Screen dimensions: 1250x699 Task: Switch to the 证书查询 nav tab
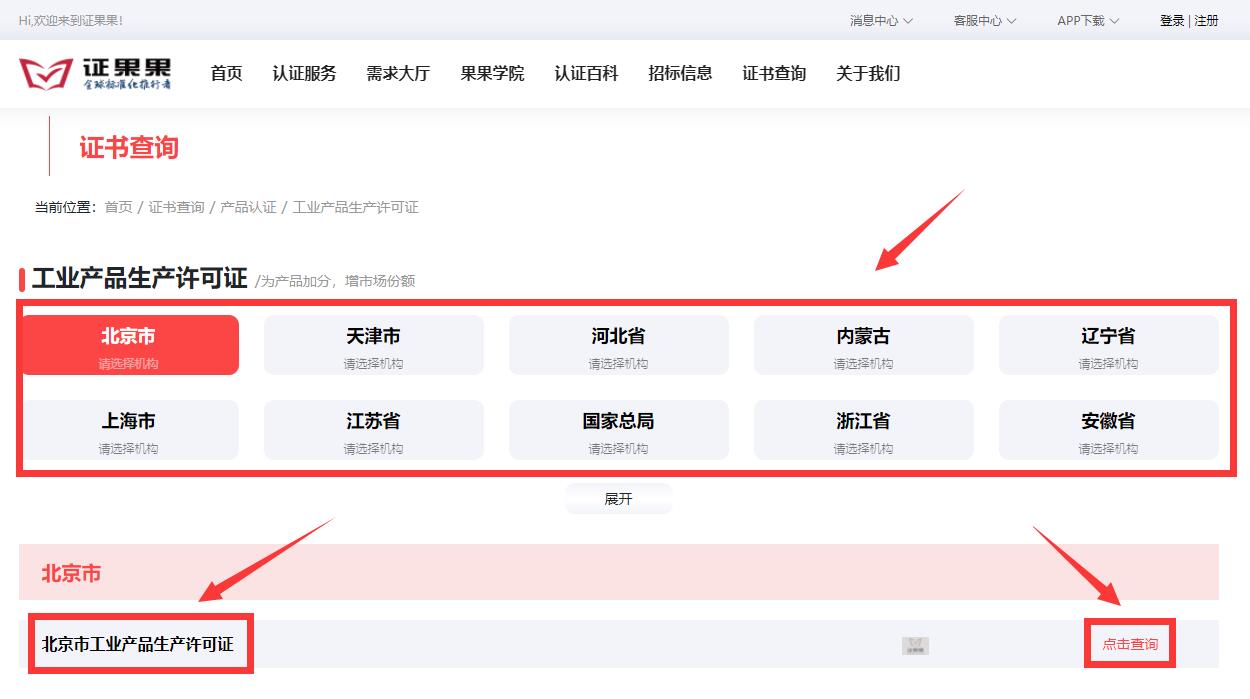773,73
